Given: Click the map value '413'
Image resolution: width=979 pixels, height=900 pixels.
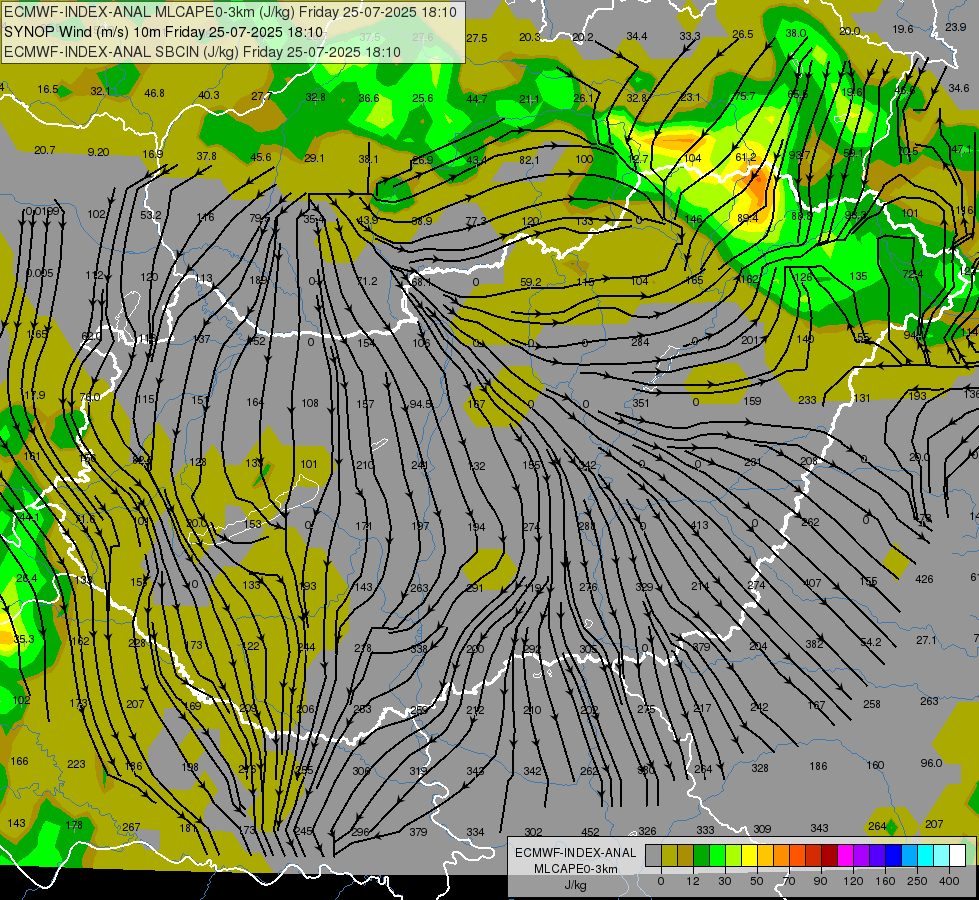Looking at the screenshot, I should coord(699,525).
